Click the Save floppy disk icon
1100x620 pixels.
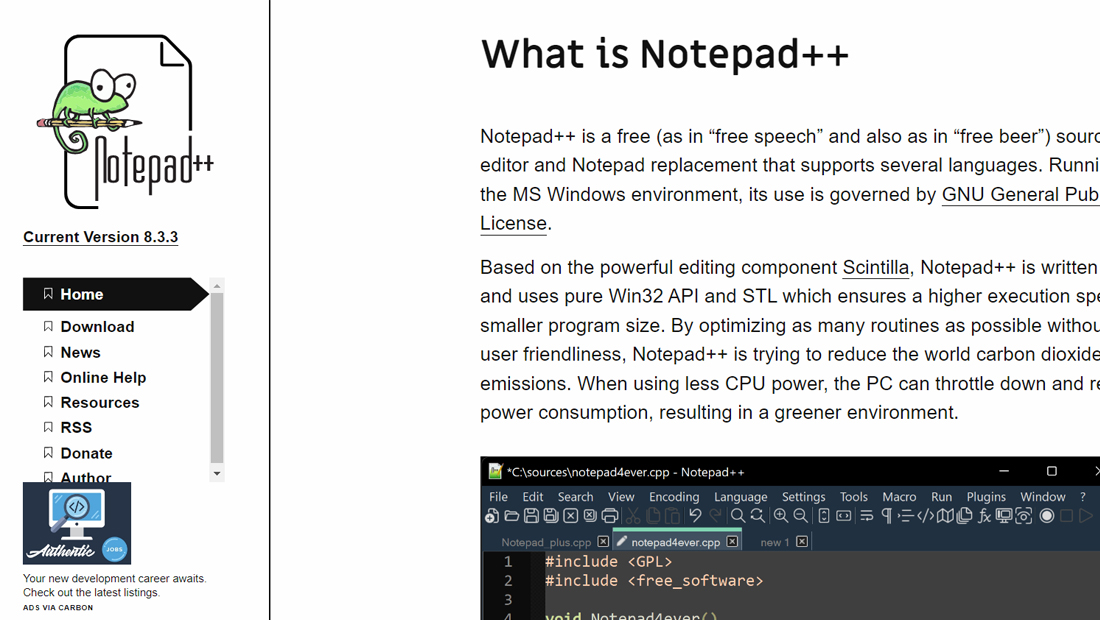pyautogui.click(x=531, y=516)
